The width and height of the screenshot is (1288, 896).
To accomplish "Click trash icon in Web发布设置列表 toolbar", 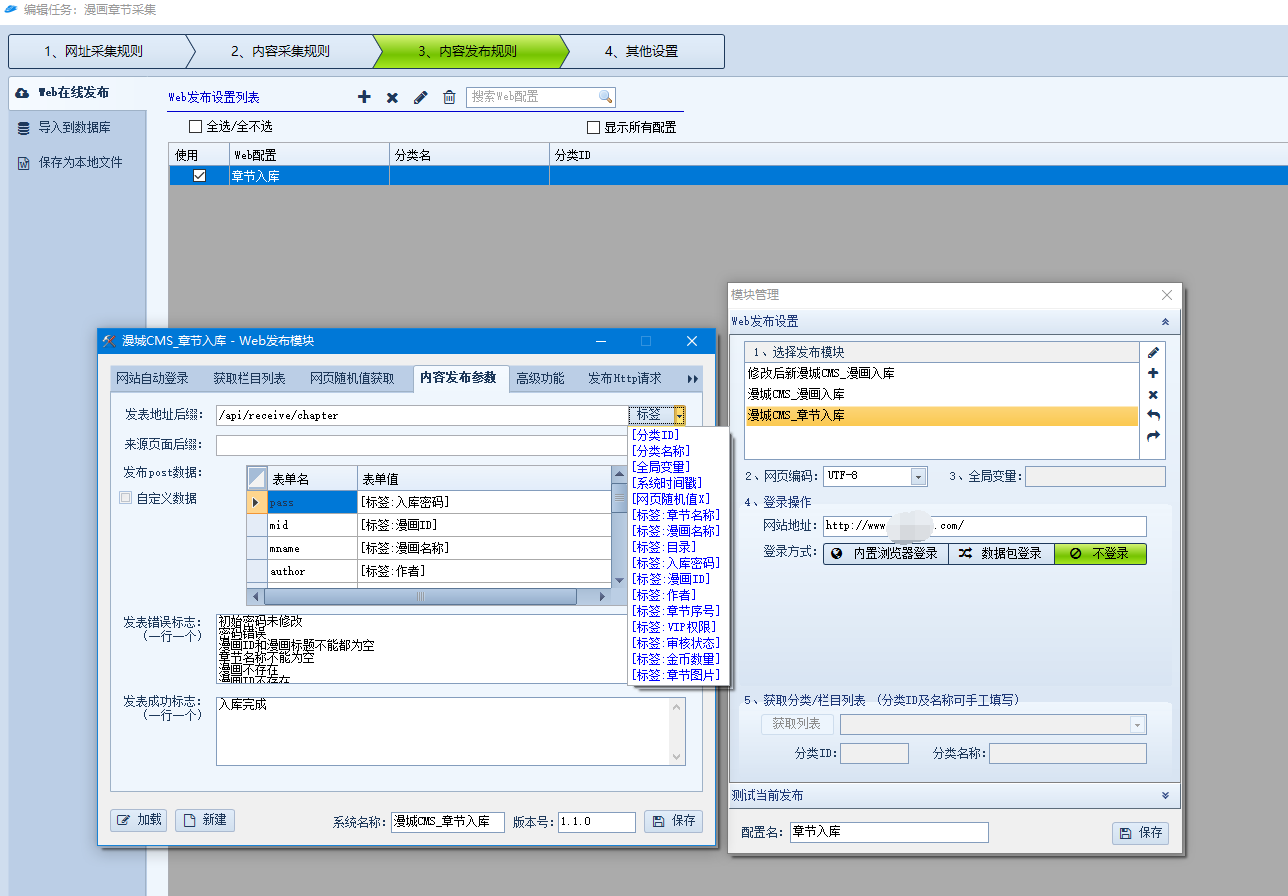I will tap(449, 97).
